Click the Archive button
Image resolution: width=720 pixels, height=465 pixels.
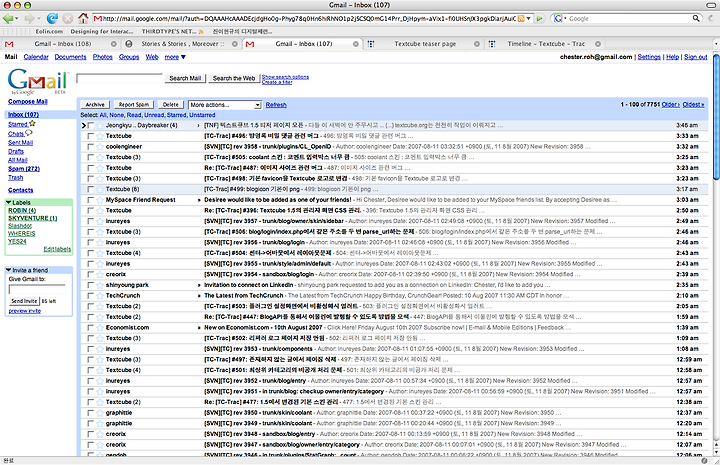pyautogui.click(x=95, y=105)
